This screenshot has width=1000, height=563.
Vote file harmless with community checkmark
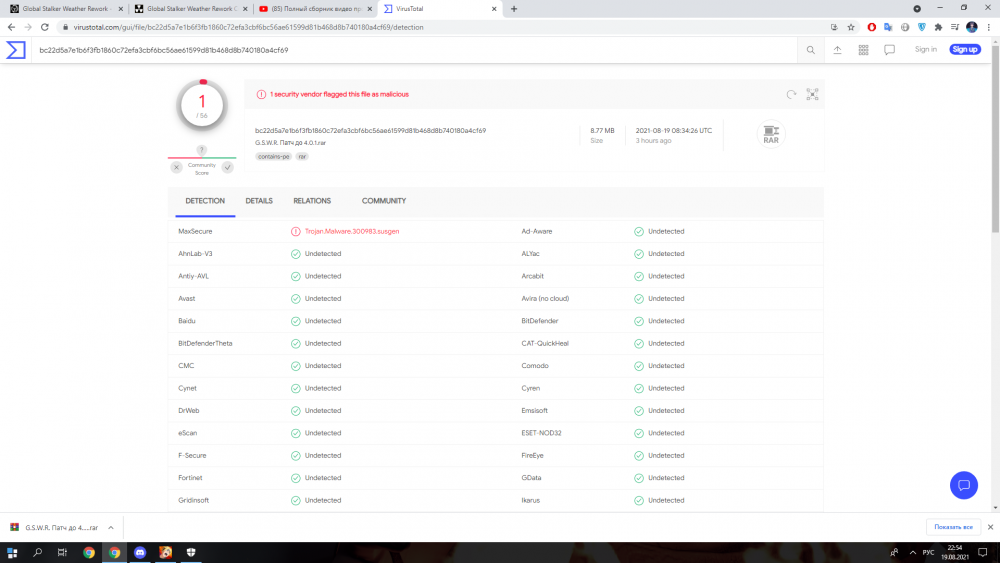[227, 167]
